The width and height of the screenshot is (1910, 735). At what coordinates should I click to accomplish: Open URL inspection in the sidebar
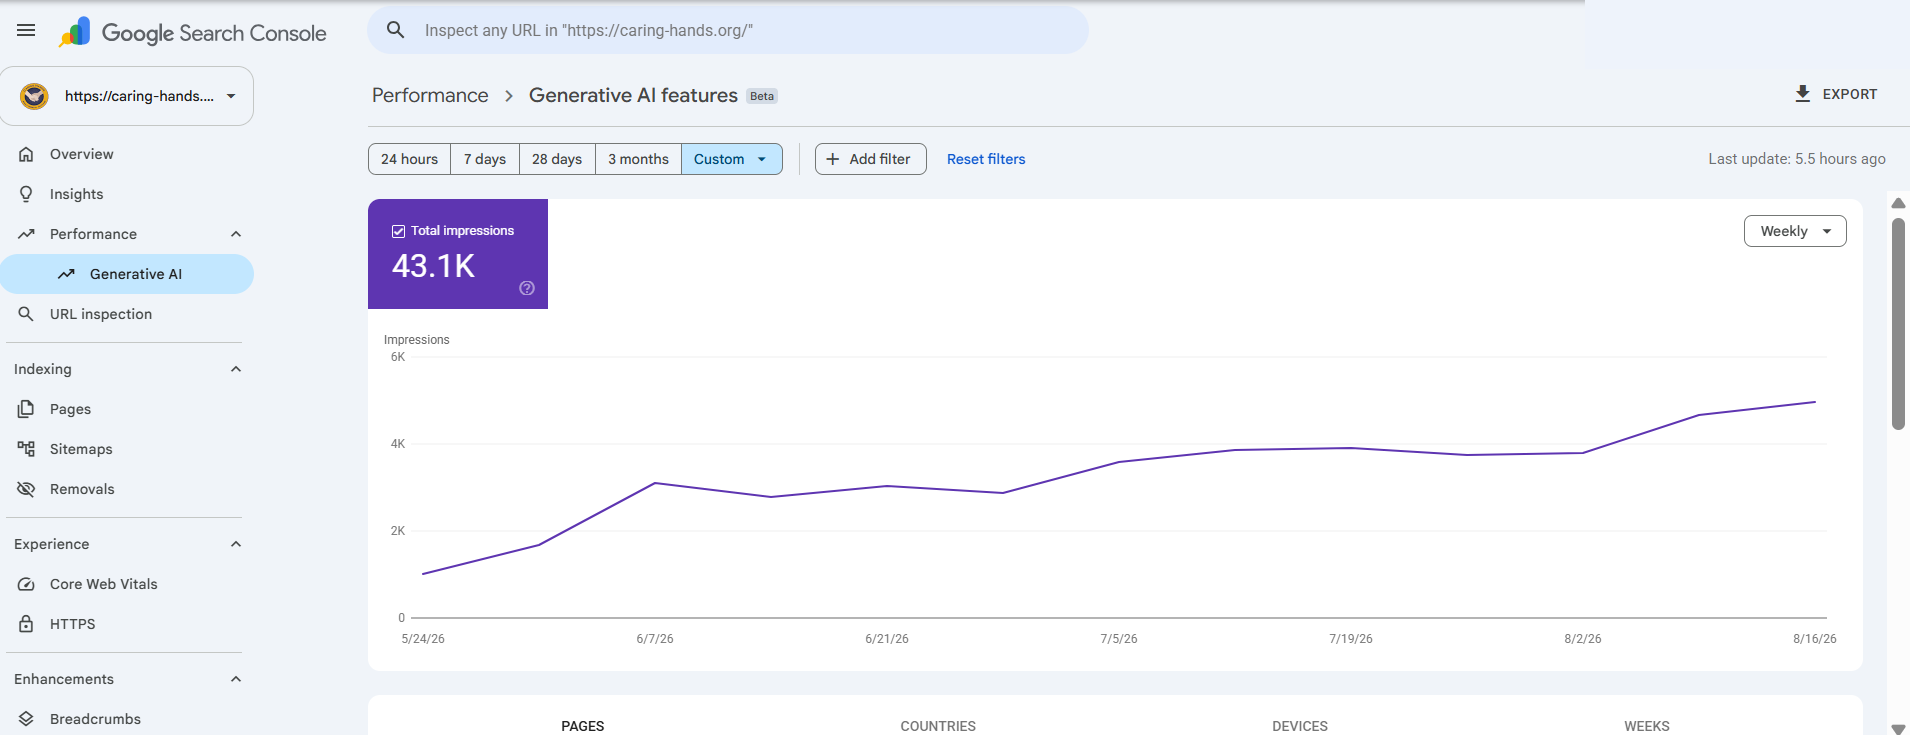coord(127,314)
